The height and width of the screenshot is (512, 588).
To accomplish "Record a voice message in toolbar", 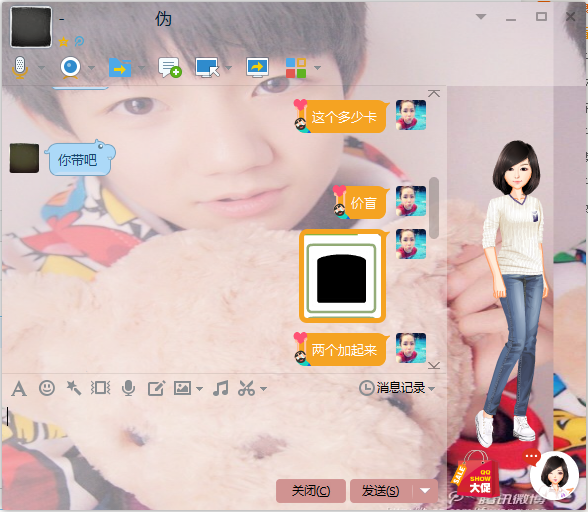I will tap(128, 388).
